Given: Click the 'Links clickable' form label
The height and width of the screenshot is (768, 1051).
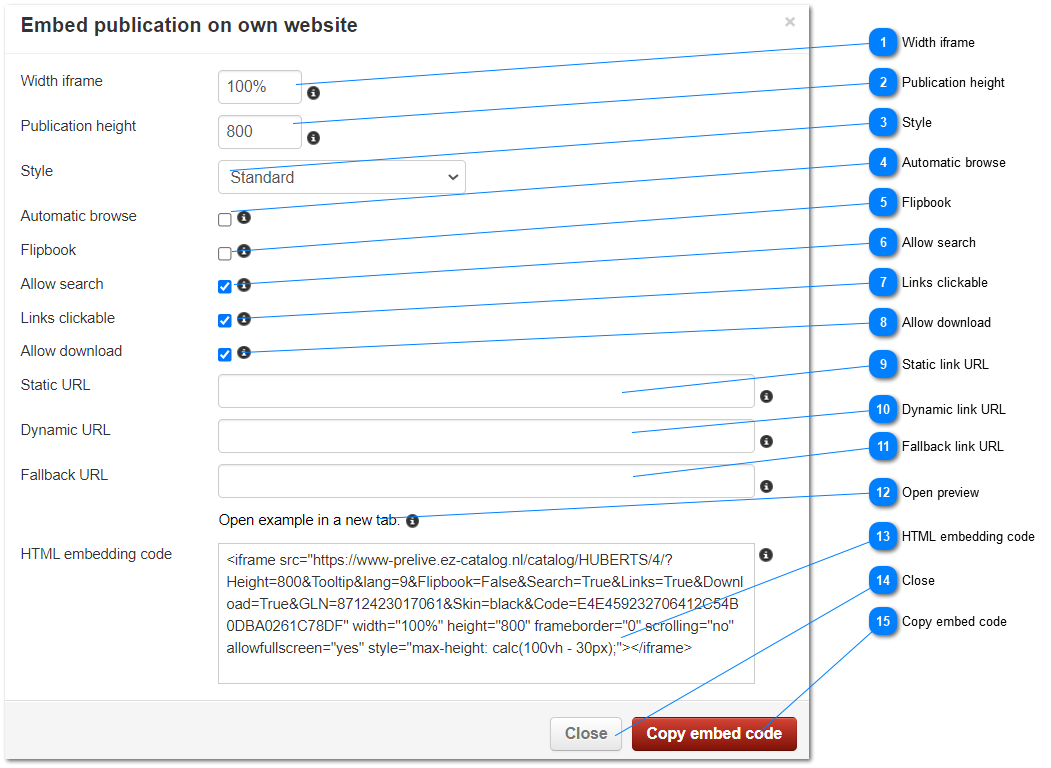Looking at the screenshot, I should coord(68,318).
